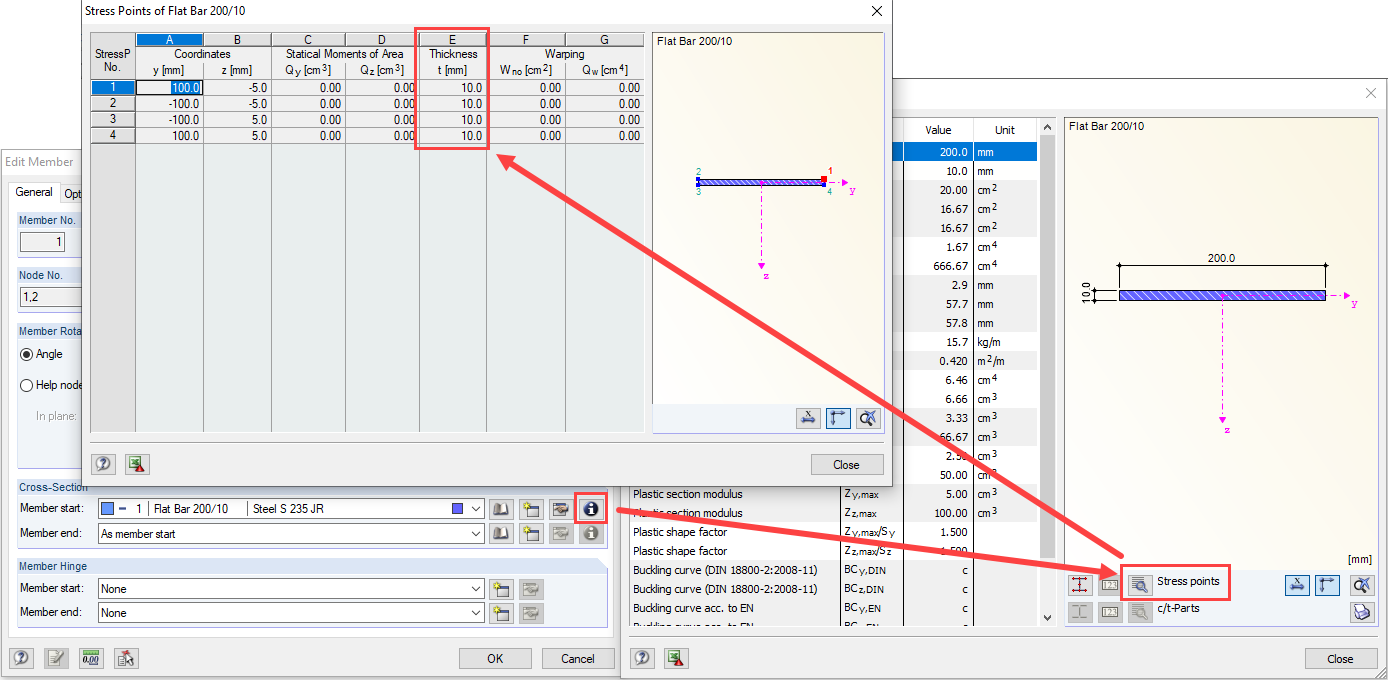Expand Member end cross-section dropdown

[x=476, y=534]
